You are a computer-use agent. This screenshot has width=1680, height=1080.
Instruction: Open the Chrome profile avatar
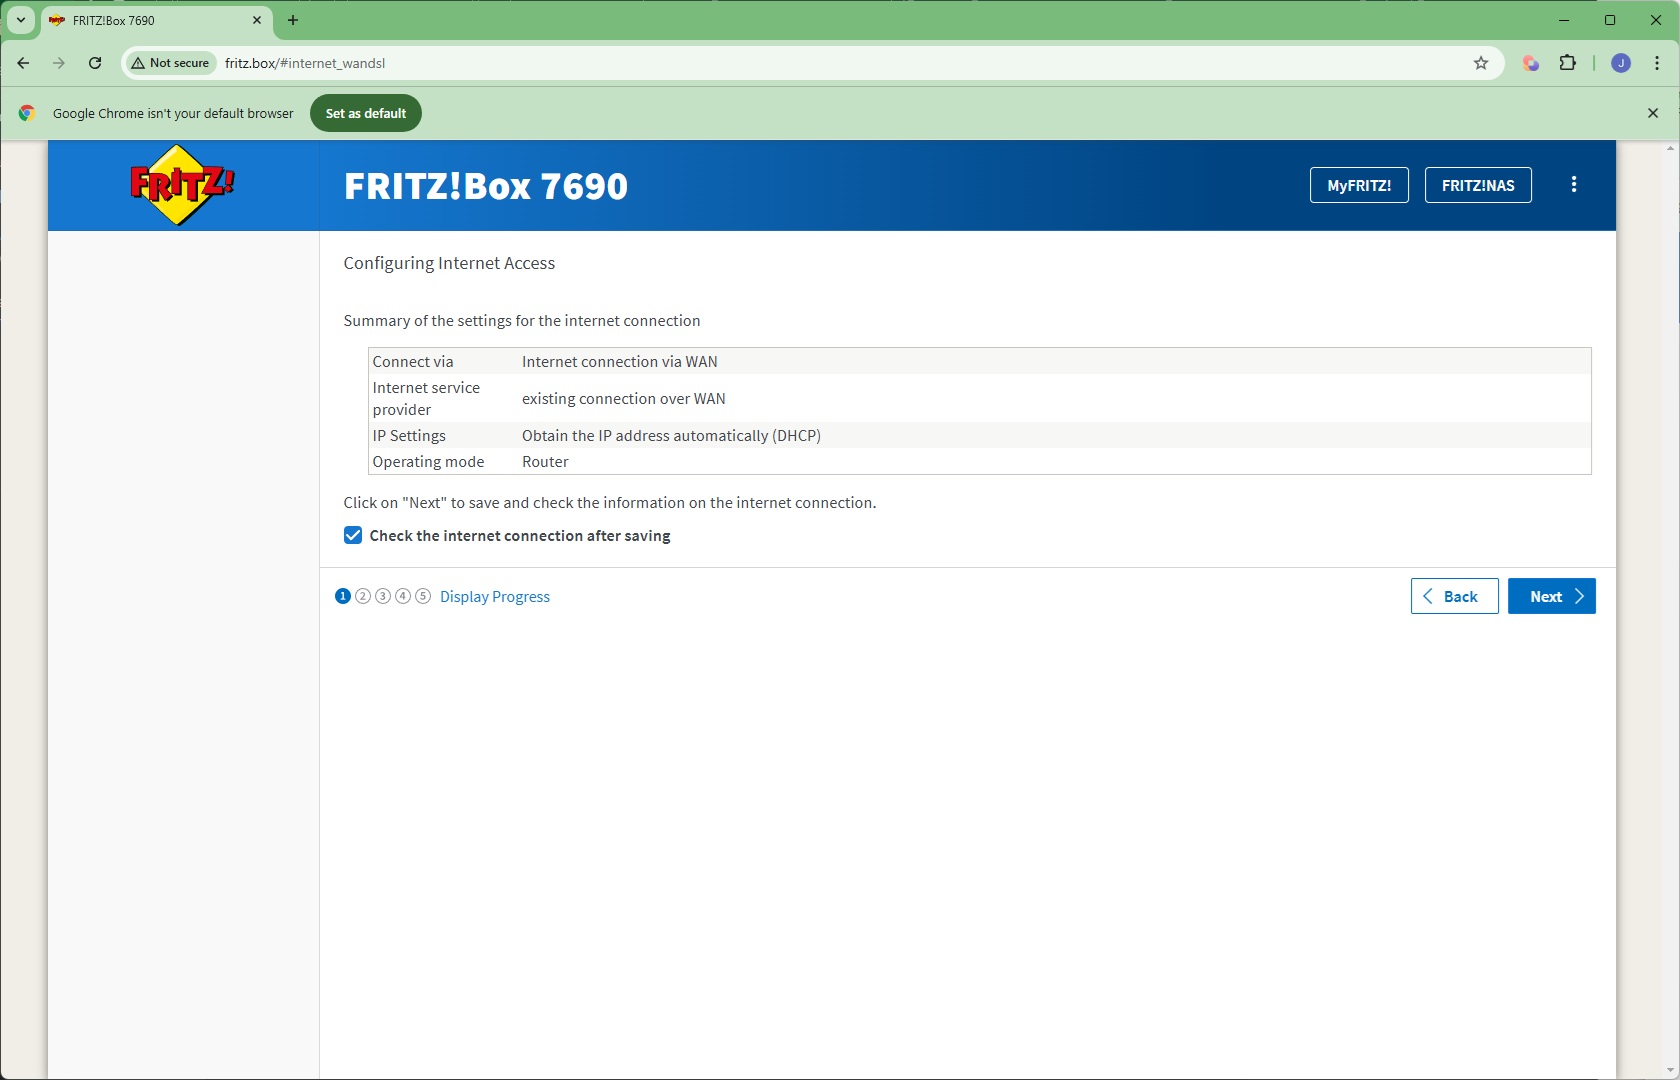pos(1621,63)
